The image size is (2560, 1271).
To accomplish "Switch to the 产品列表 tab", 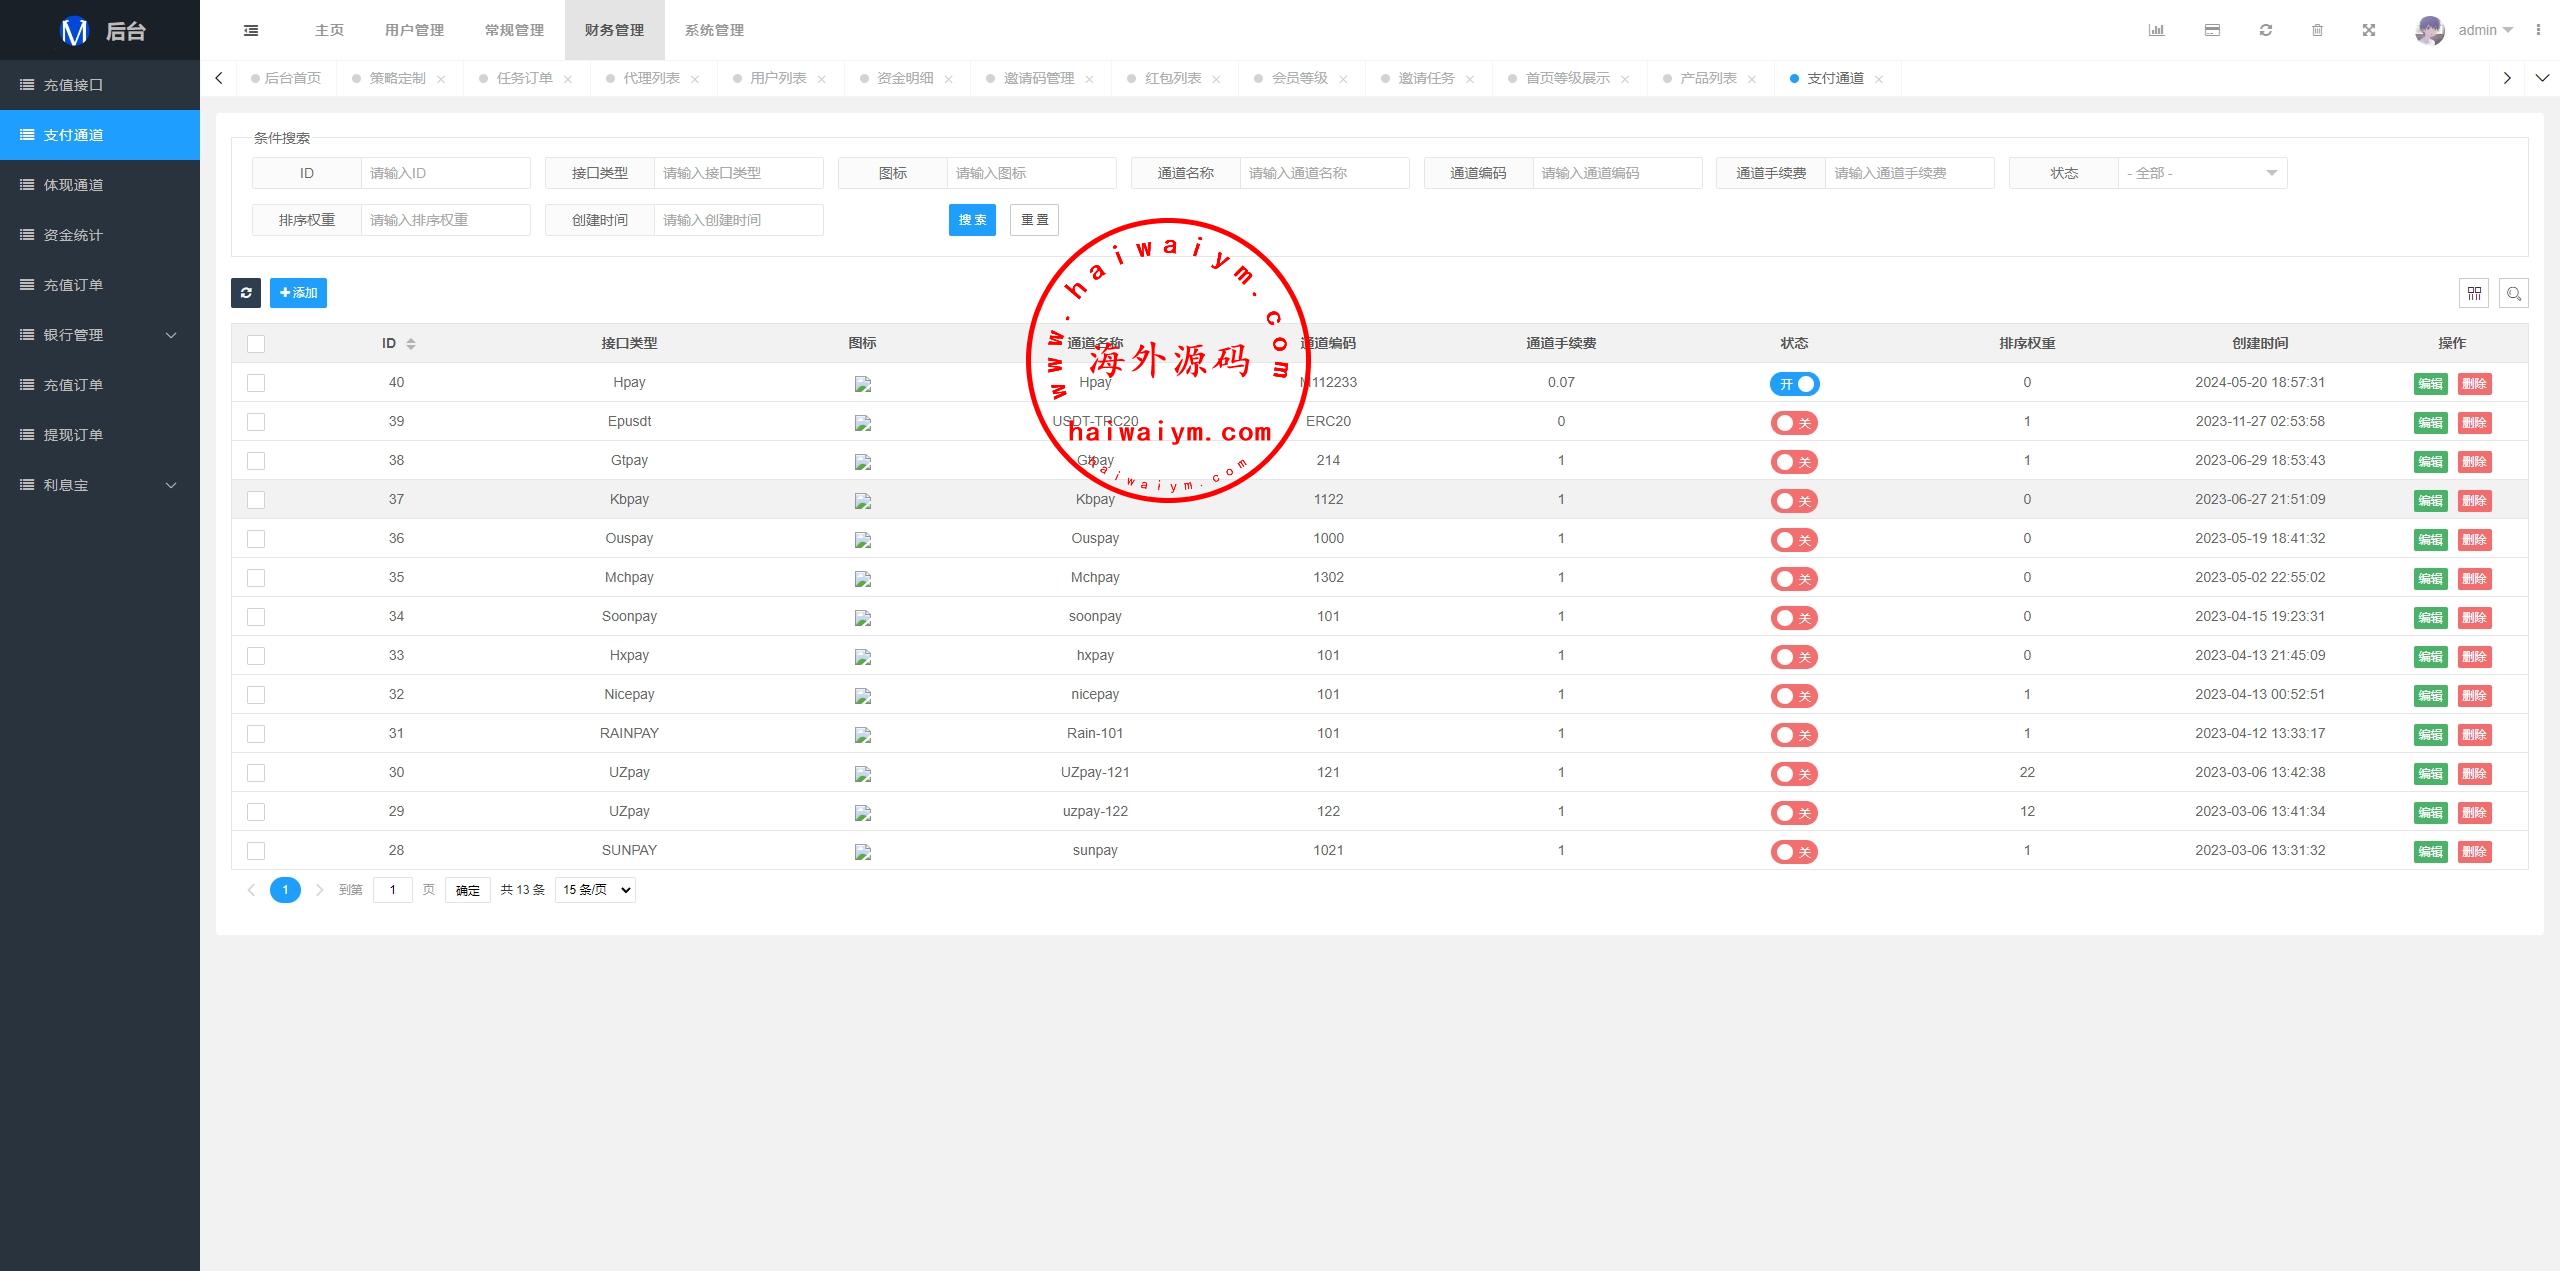I will click(1707, 78).
